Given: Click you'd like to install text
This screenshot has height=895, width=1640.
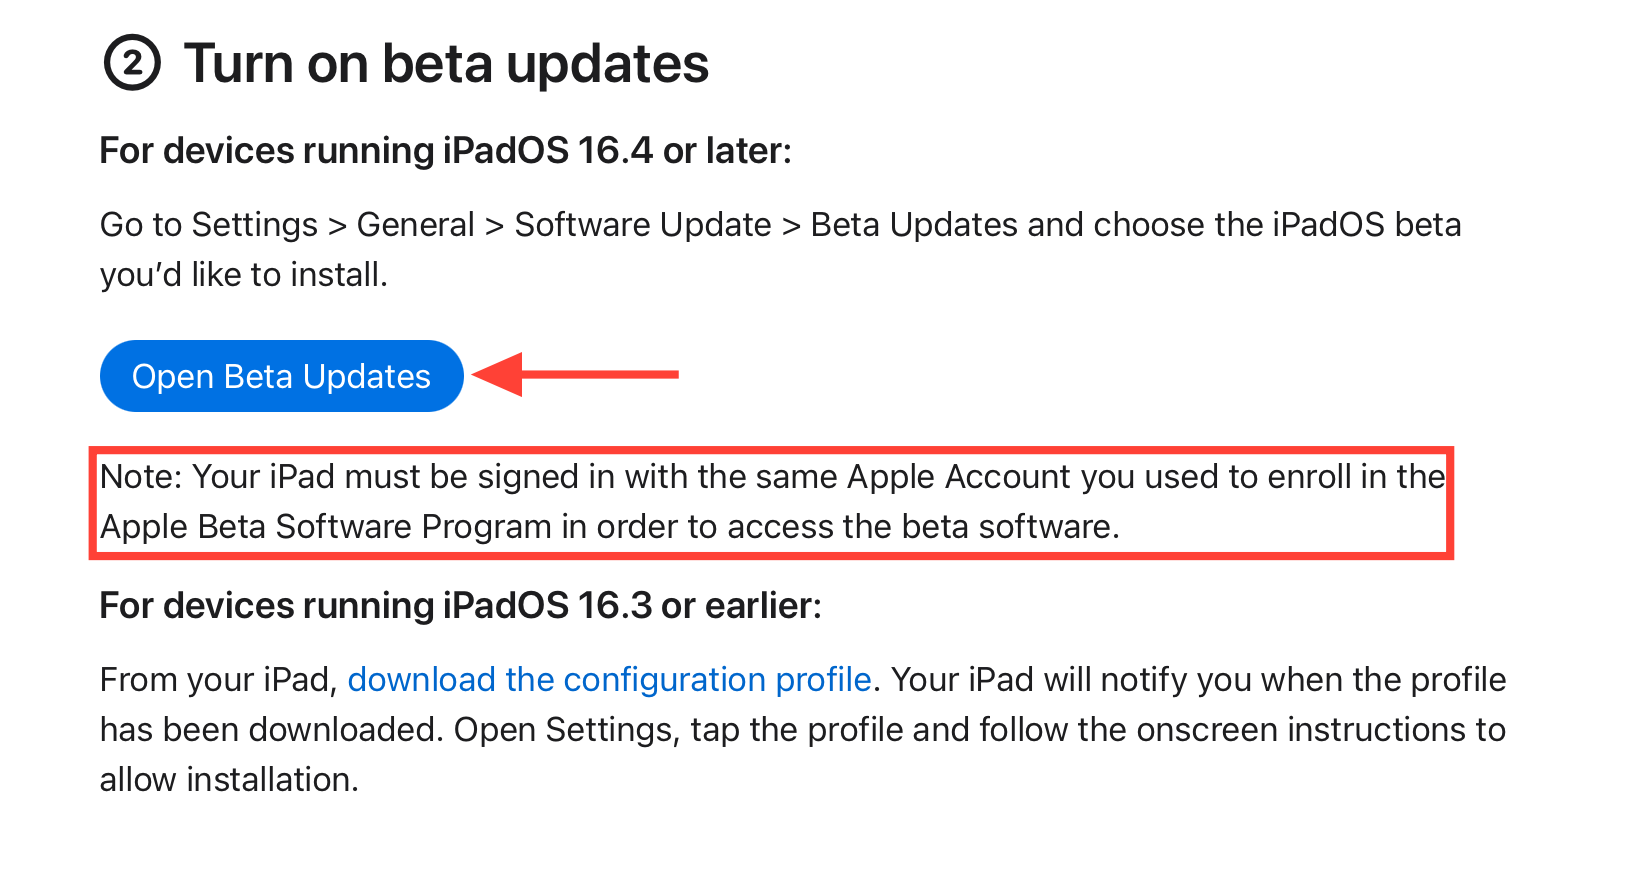Looking at the screenshot, I should click(243, 275).
